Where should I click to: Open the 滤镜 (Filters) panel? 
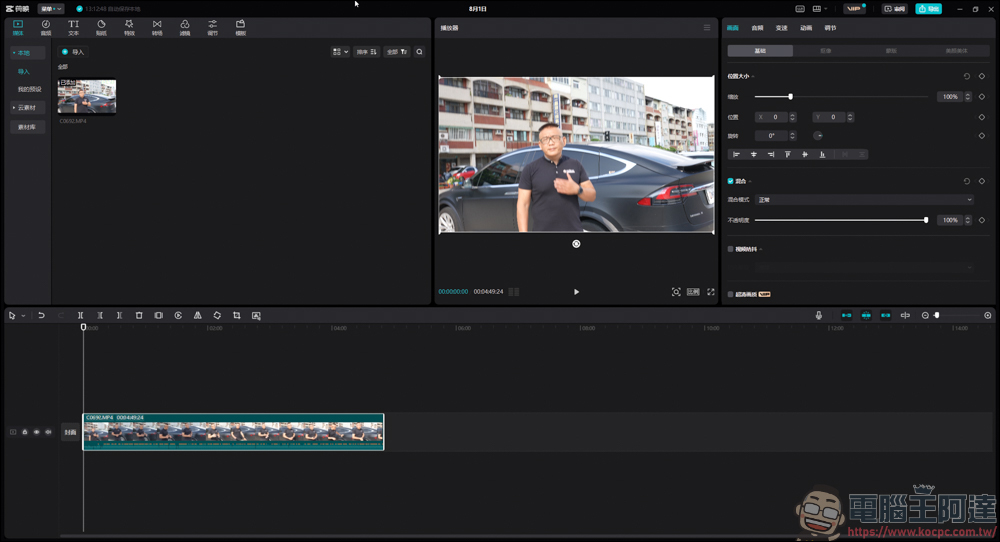point(185,26)
